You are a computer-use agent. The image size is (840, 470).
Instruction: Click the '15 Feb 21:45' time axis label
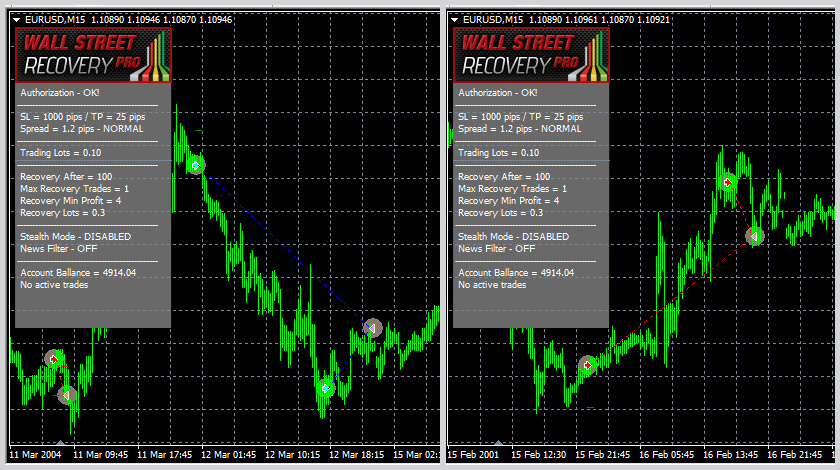click(x=603, y=455)
